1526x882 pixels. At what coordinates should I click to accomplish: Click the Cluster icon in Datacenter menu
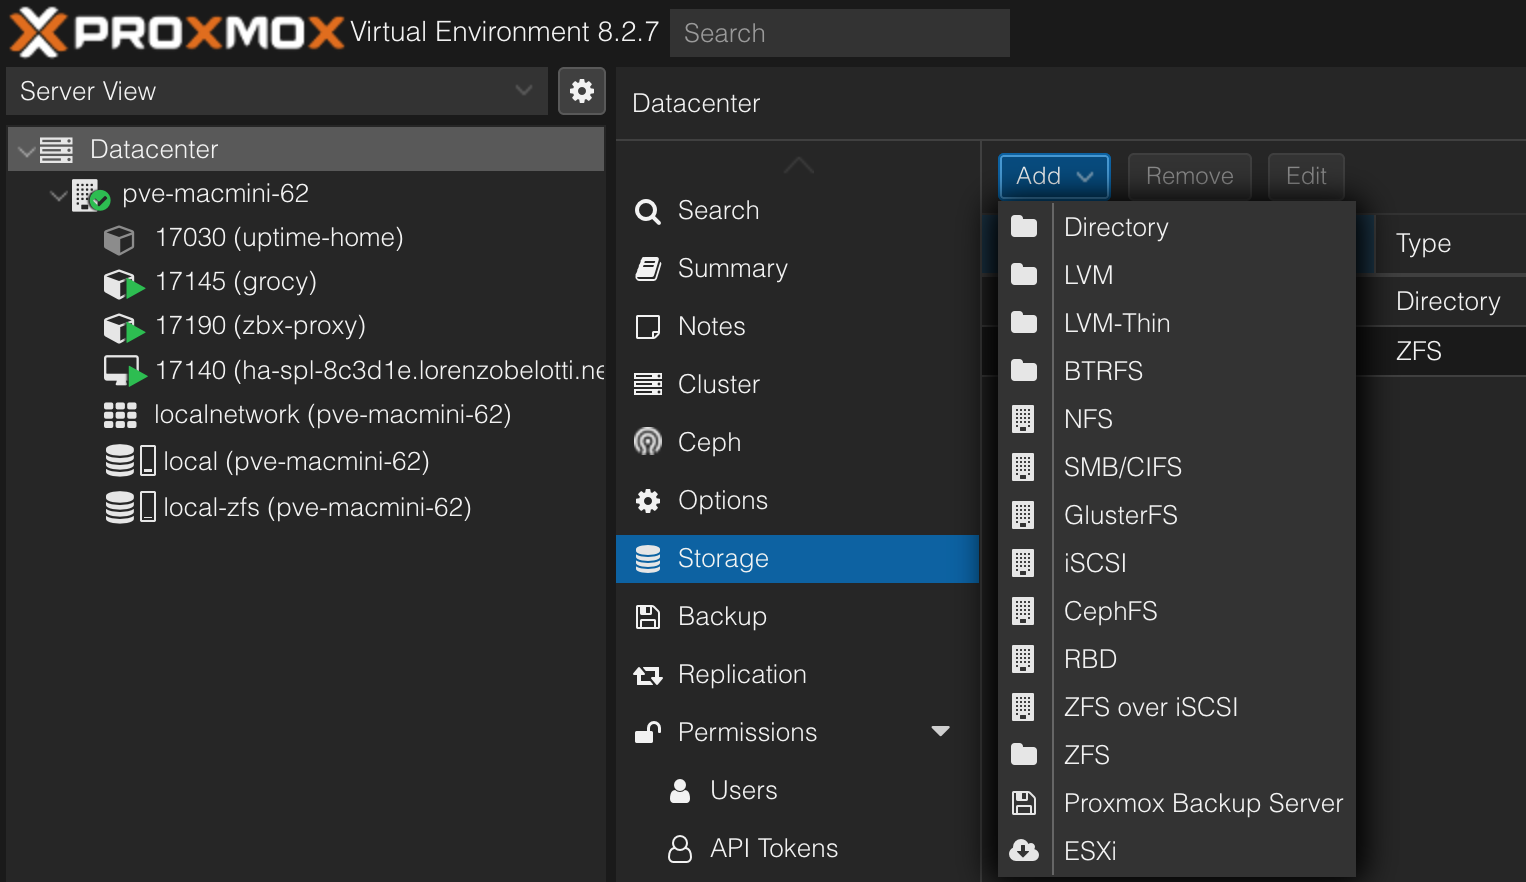[x=647, y=384]
